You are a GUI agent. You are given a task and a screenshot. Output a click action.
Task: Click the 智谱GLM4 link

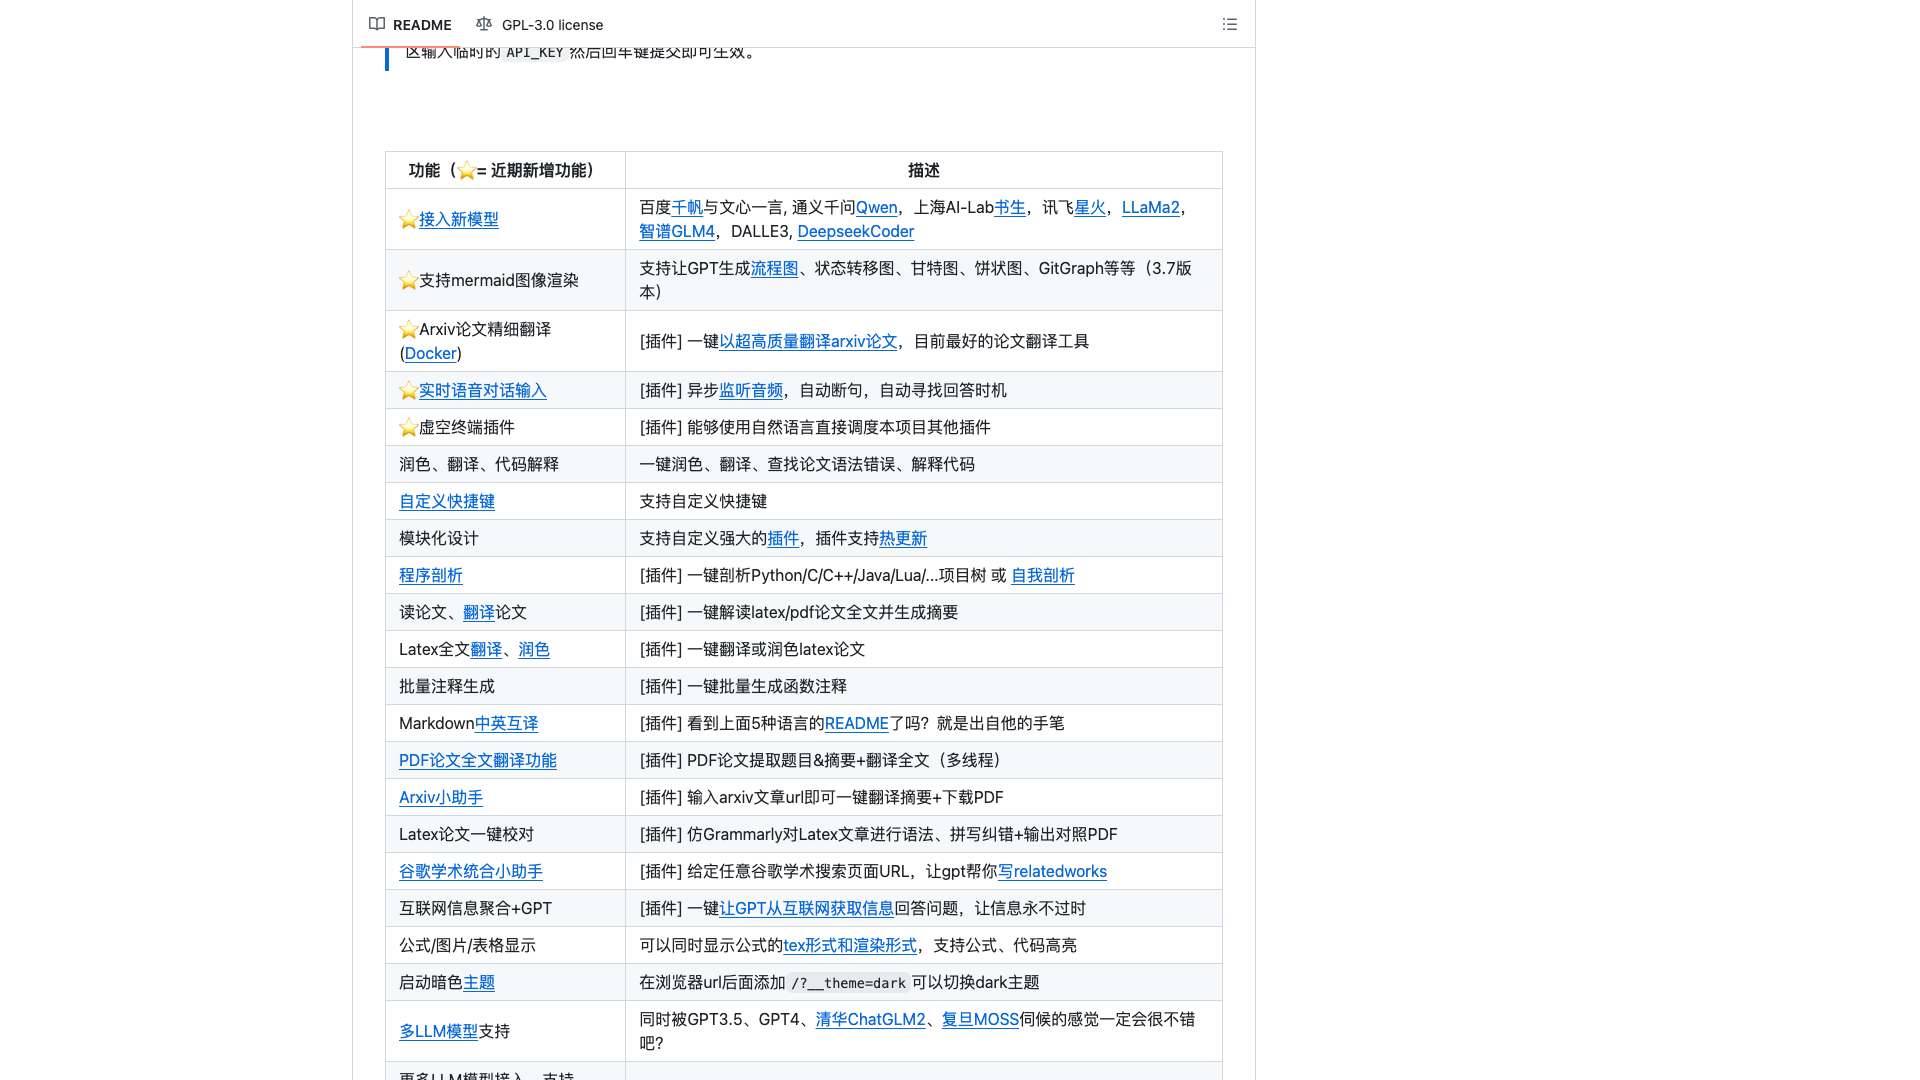(x=677, y=231)
